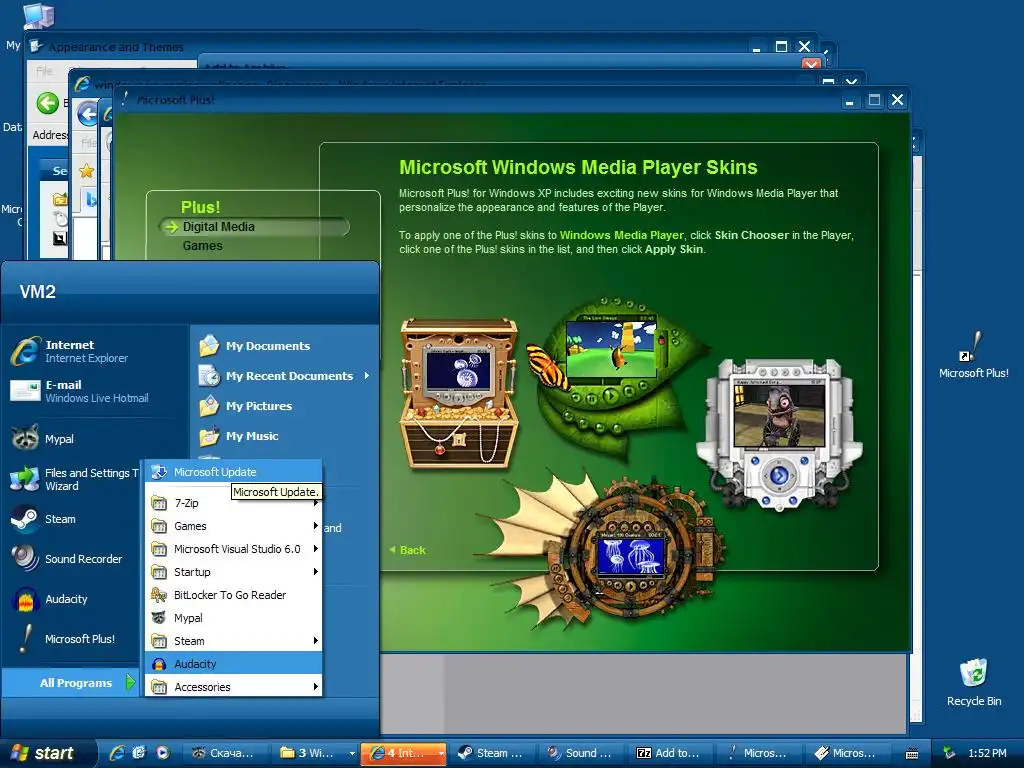Select Games in Plus! sidebar
Screen dimensions: 1024x768
202,246
